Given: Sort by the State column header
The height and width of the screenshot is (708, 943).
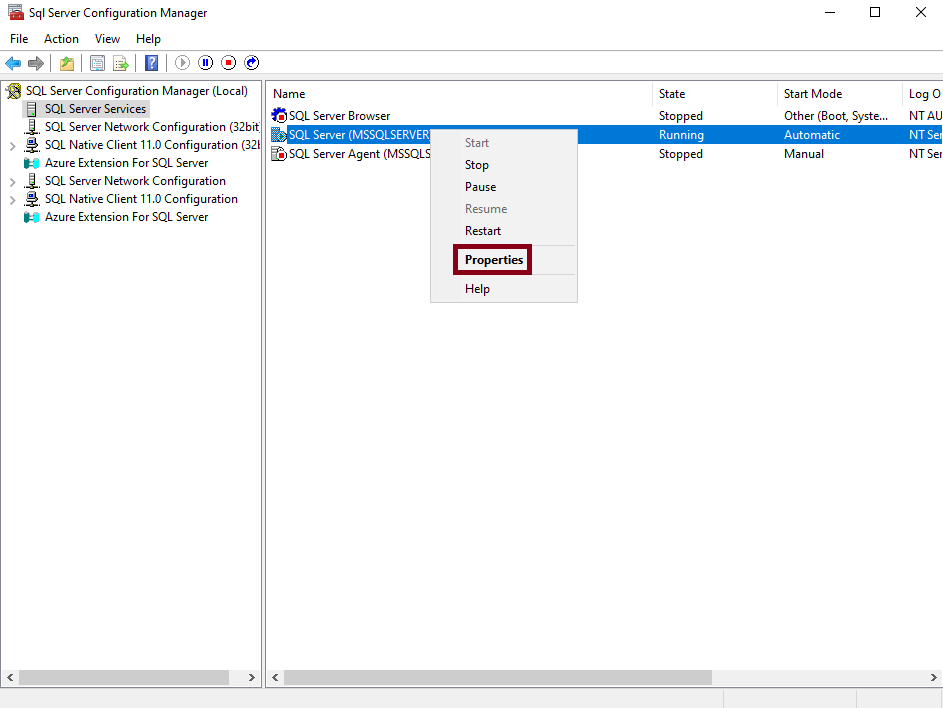Looking at the screenshot, I should 715,94.
